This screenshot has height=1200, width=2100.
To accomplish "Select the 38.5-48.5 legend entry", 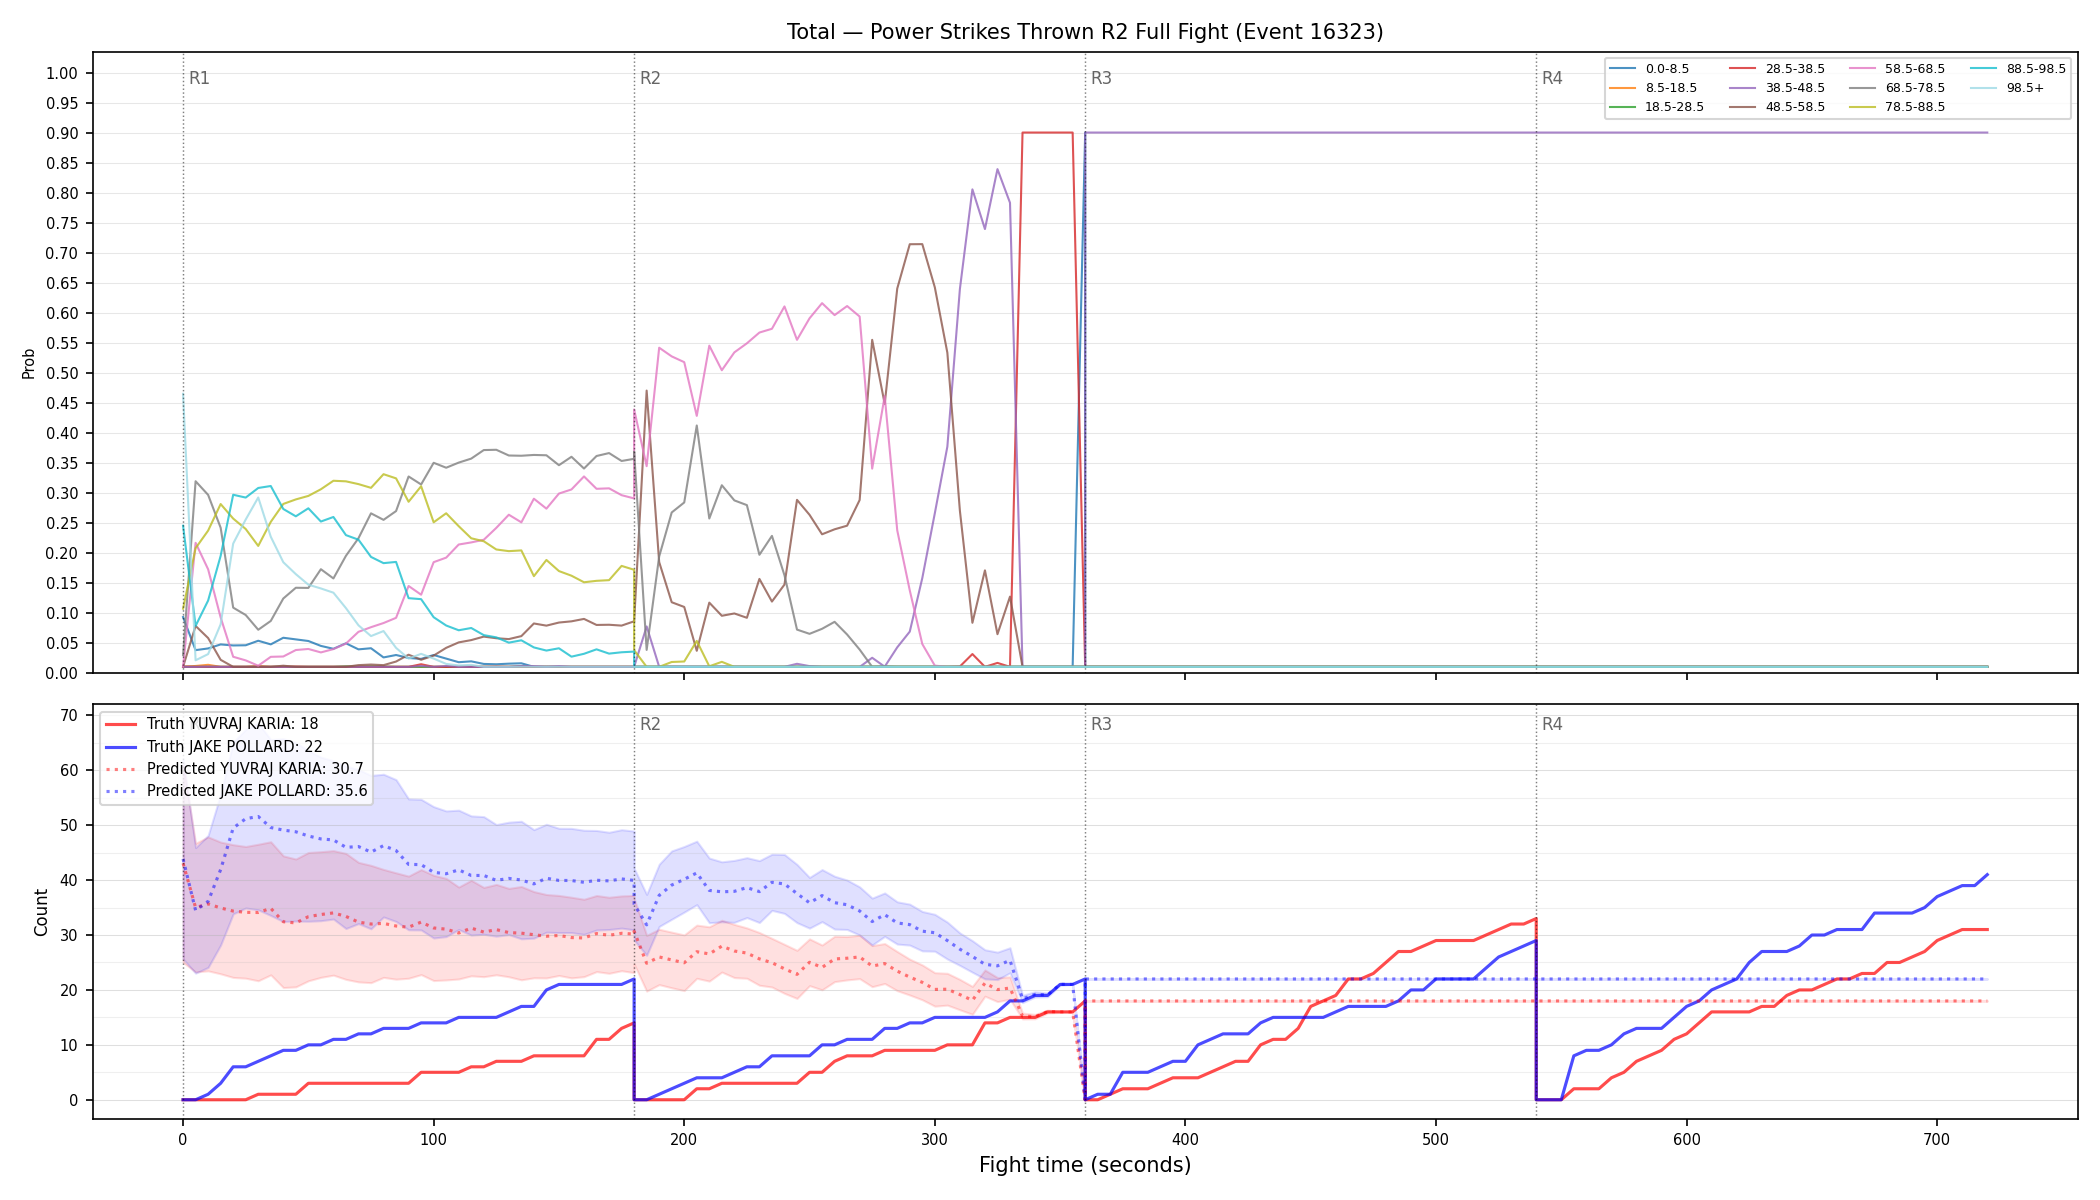I will click(x=1777, y=88).
